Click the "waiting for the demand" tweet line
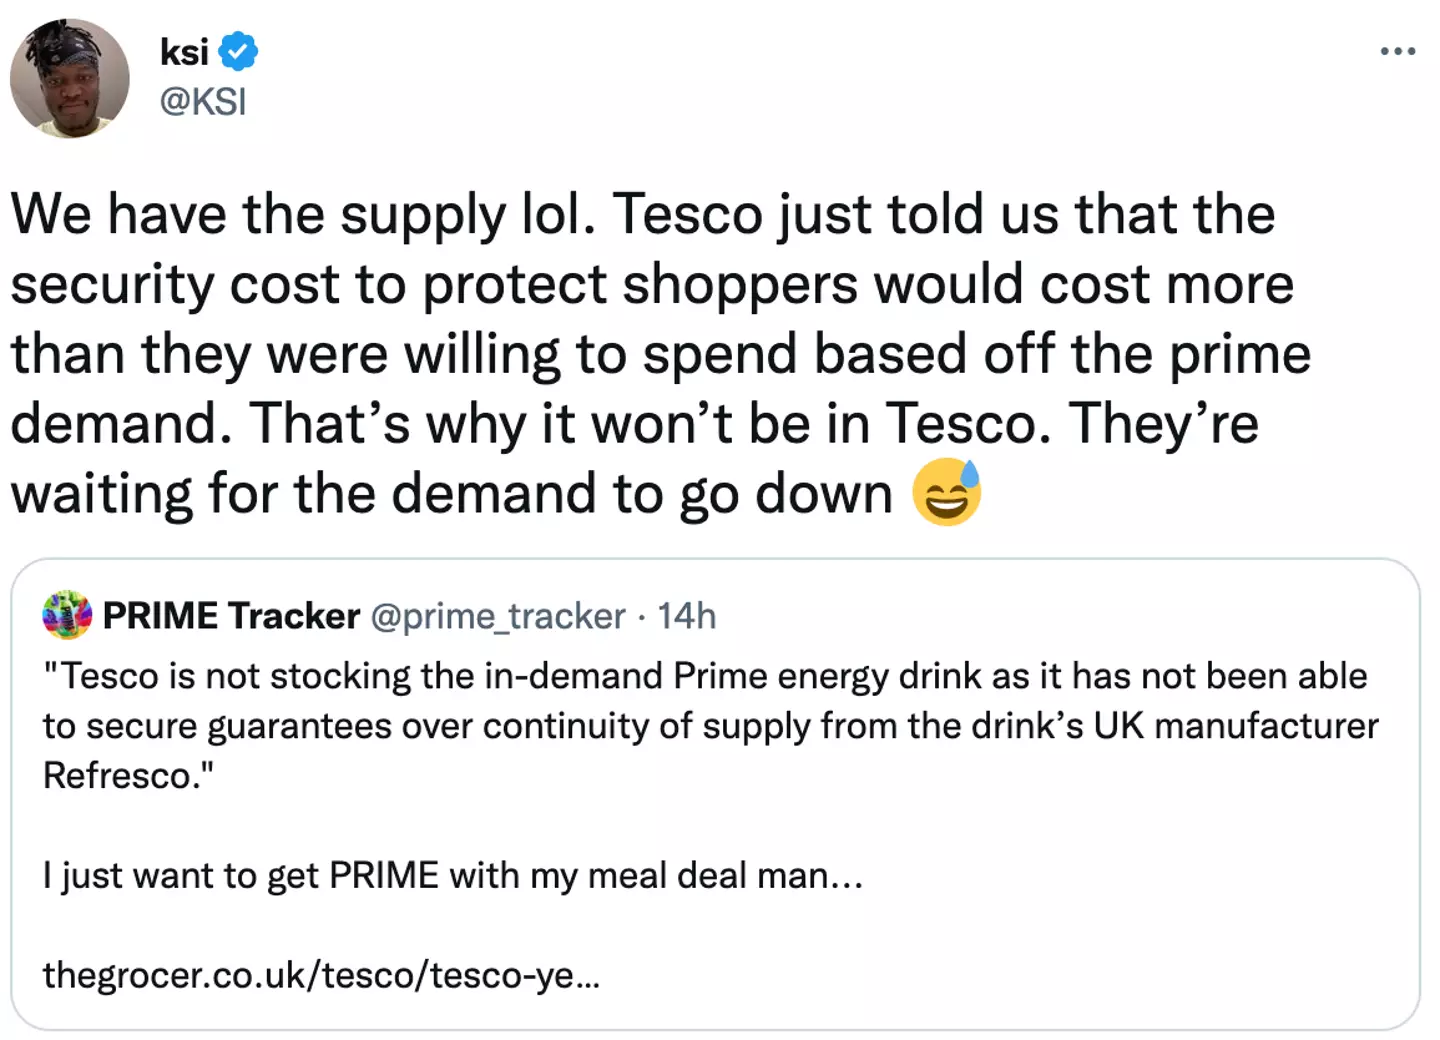This screenshot has width=1440, height=1040. [451, 494]
